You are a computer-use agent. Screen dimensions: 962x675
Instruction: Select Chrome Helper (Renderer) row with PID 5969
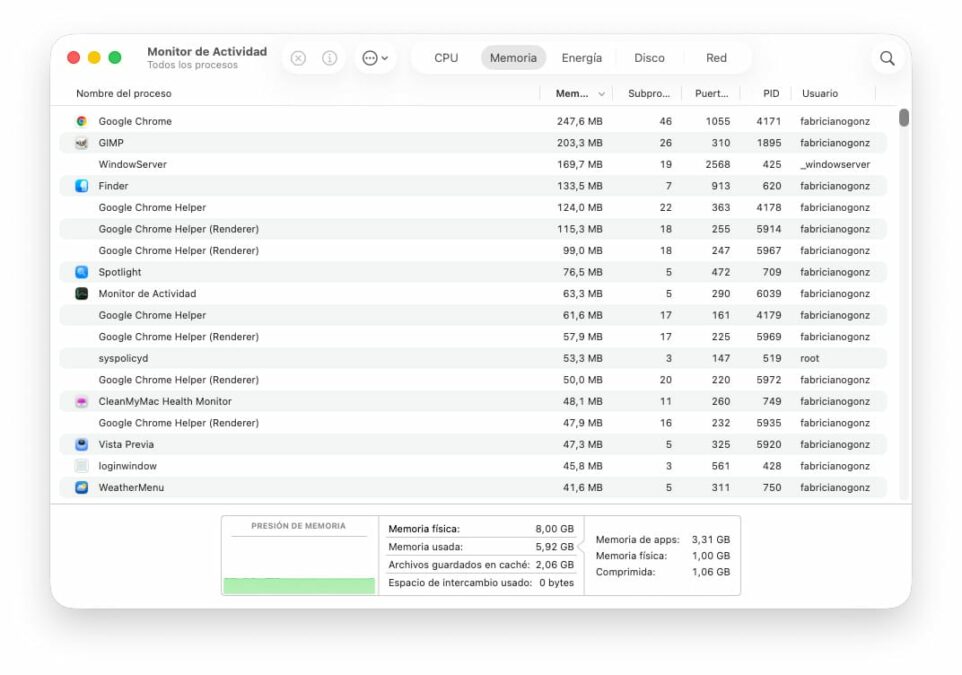pyautogui.click(x=473, y=336)
